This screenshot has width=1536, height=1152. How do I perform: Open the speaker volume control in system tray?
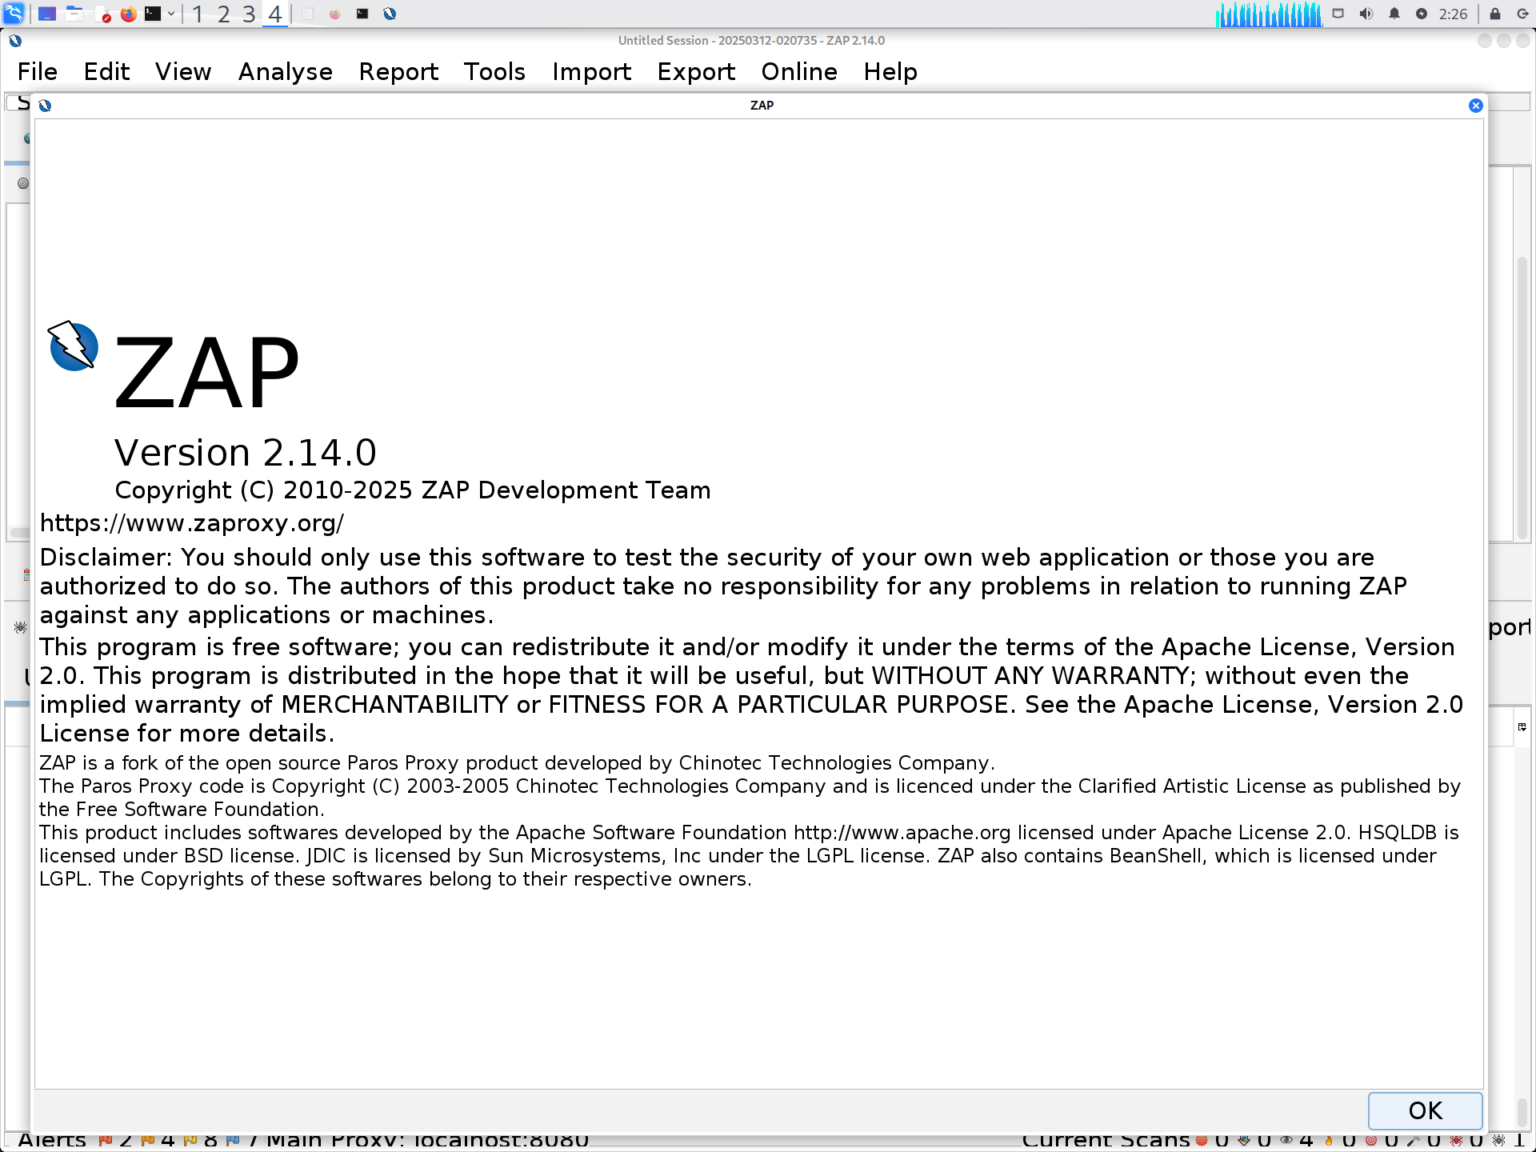point(1365,13)
